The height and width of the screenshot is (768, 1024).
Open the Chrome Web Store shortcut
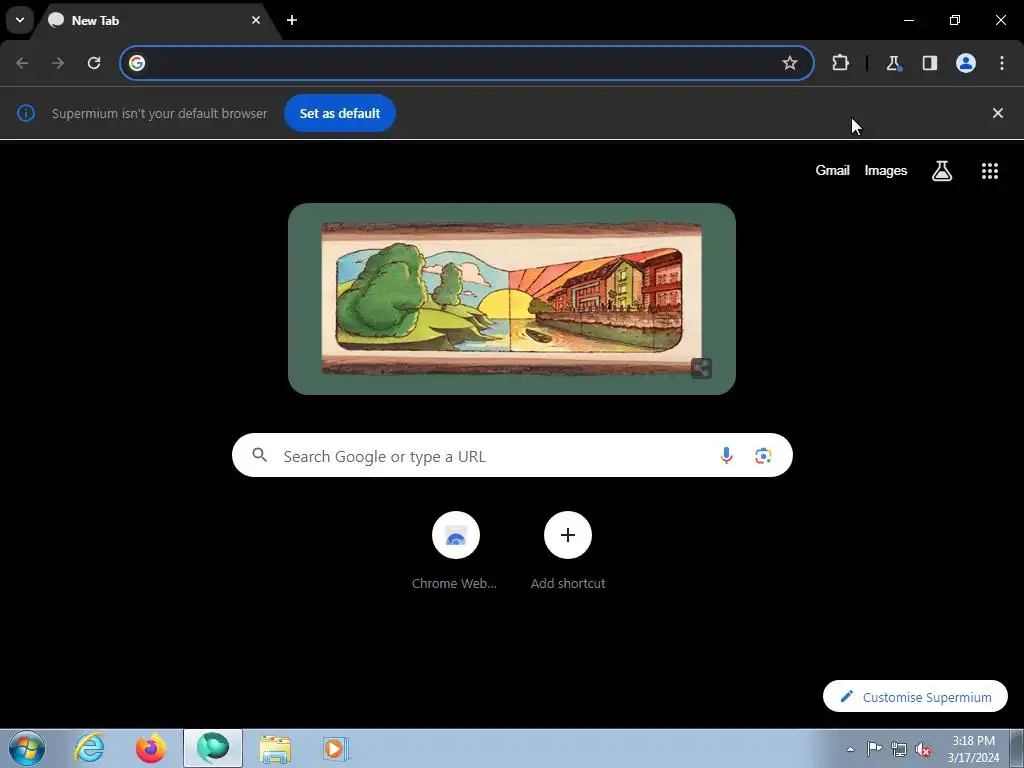pyautogui.click(x=455, y=551)
